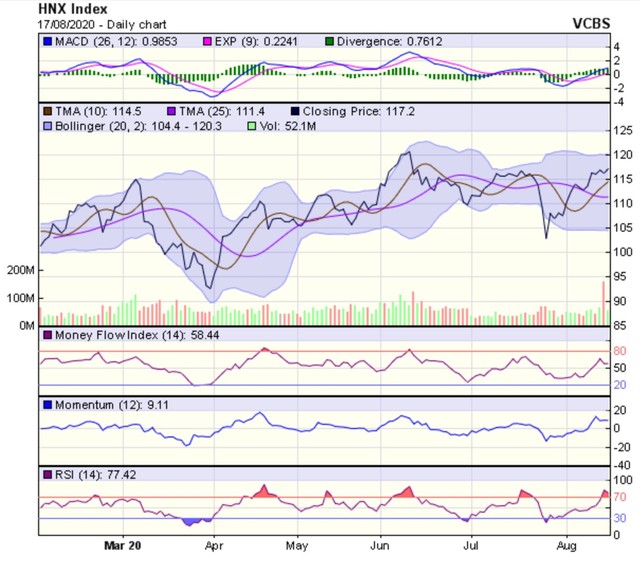Select the RSI (14) legend marker

(x=47, y=473)
